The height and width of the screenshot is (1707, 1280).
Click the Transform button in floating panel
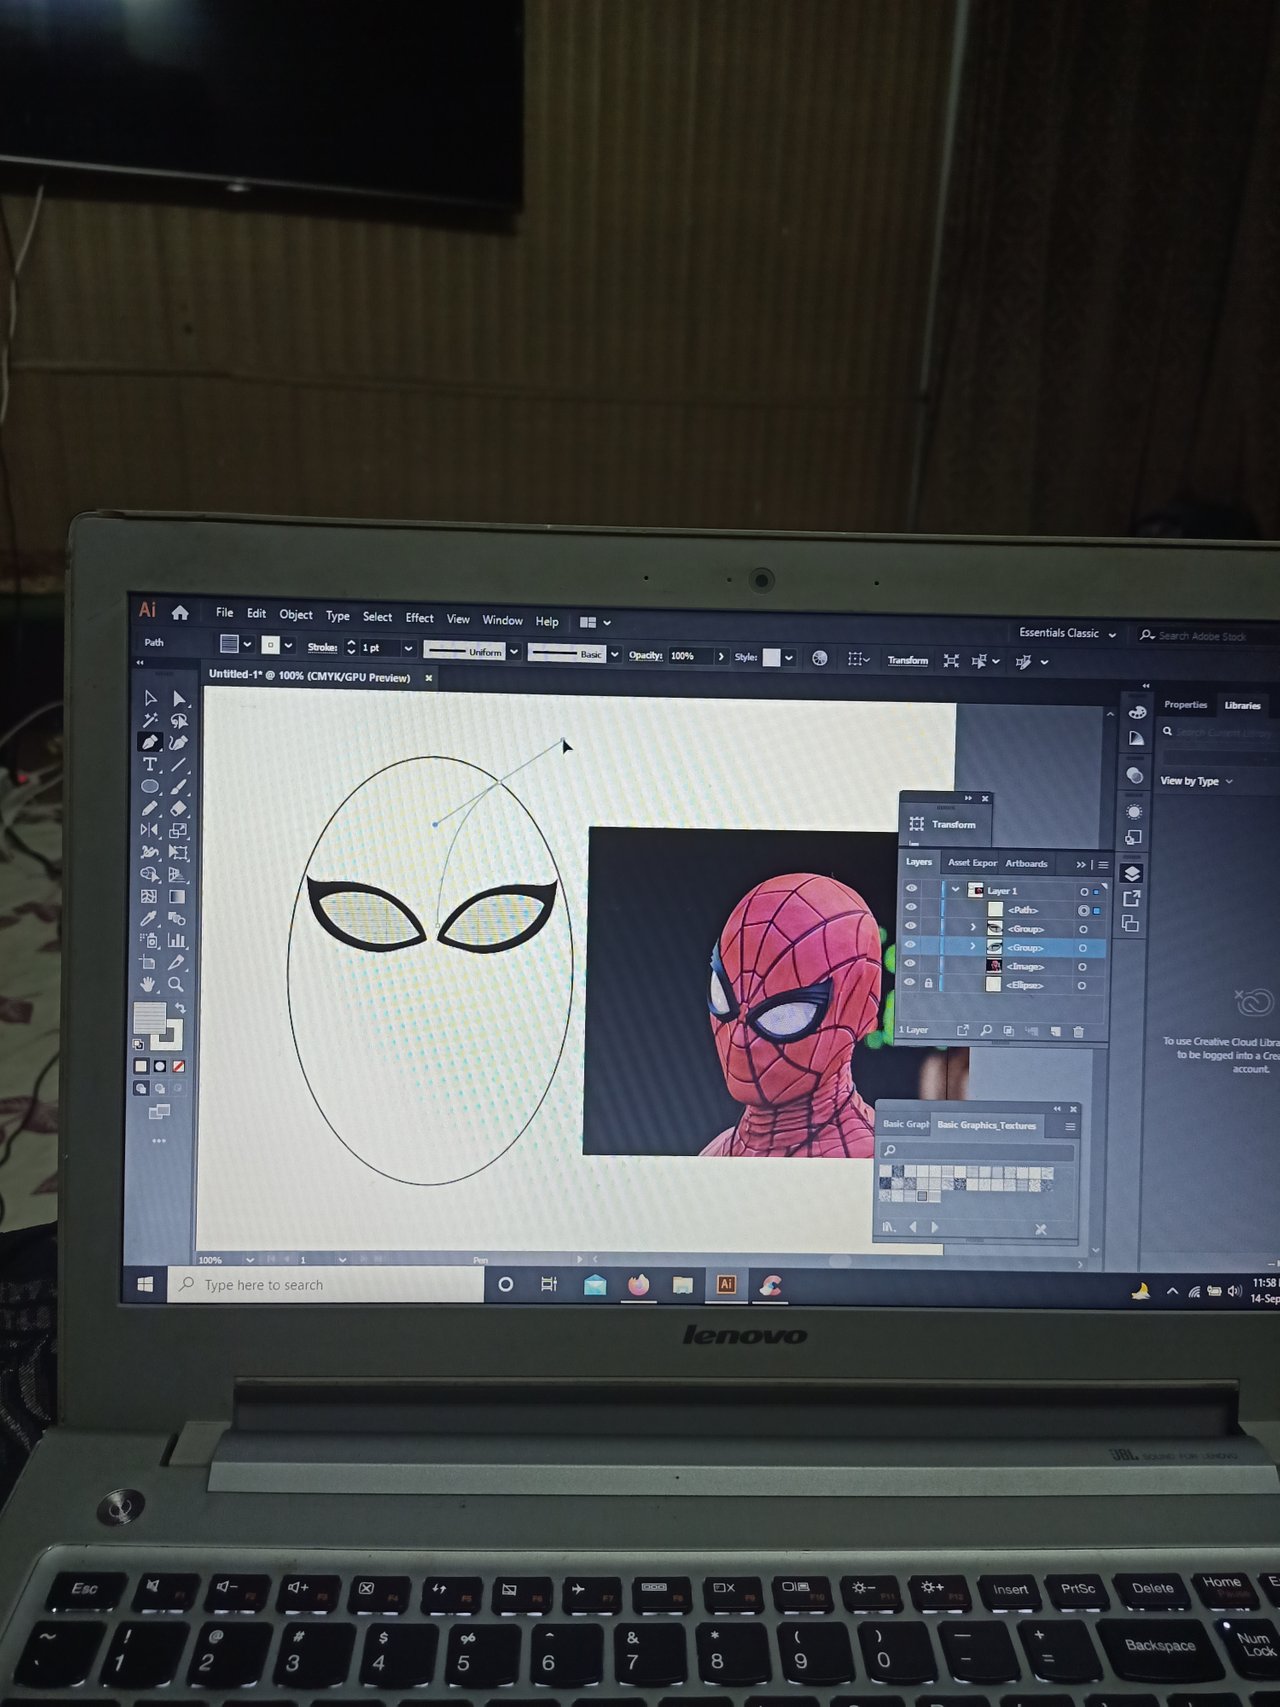(x=944, y=824)
